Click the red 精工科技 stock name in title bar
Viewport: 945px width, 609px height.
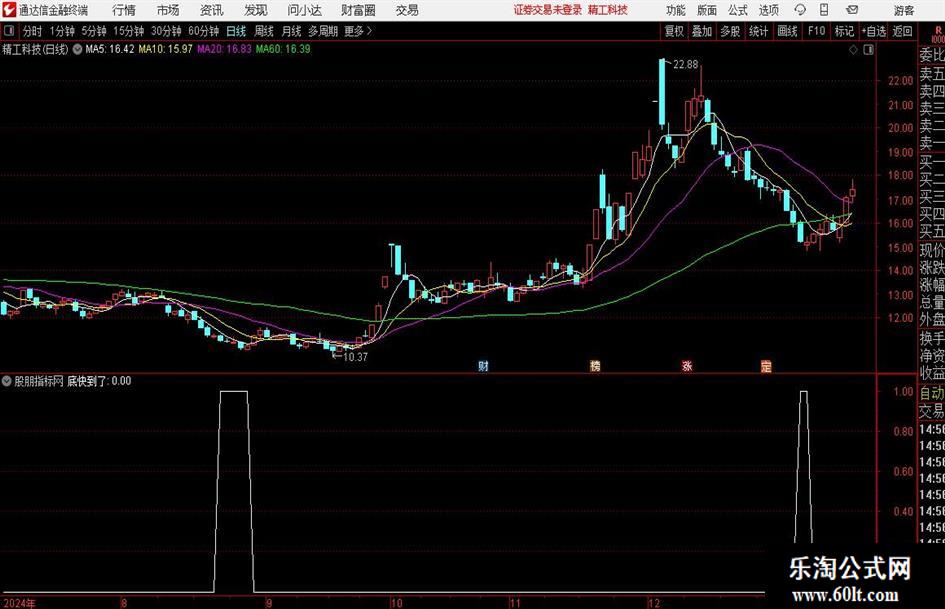(608, 10)
